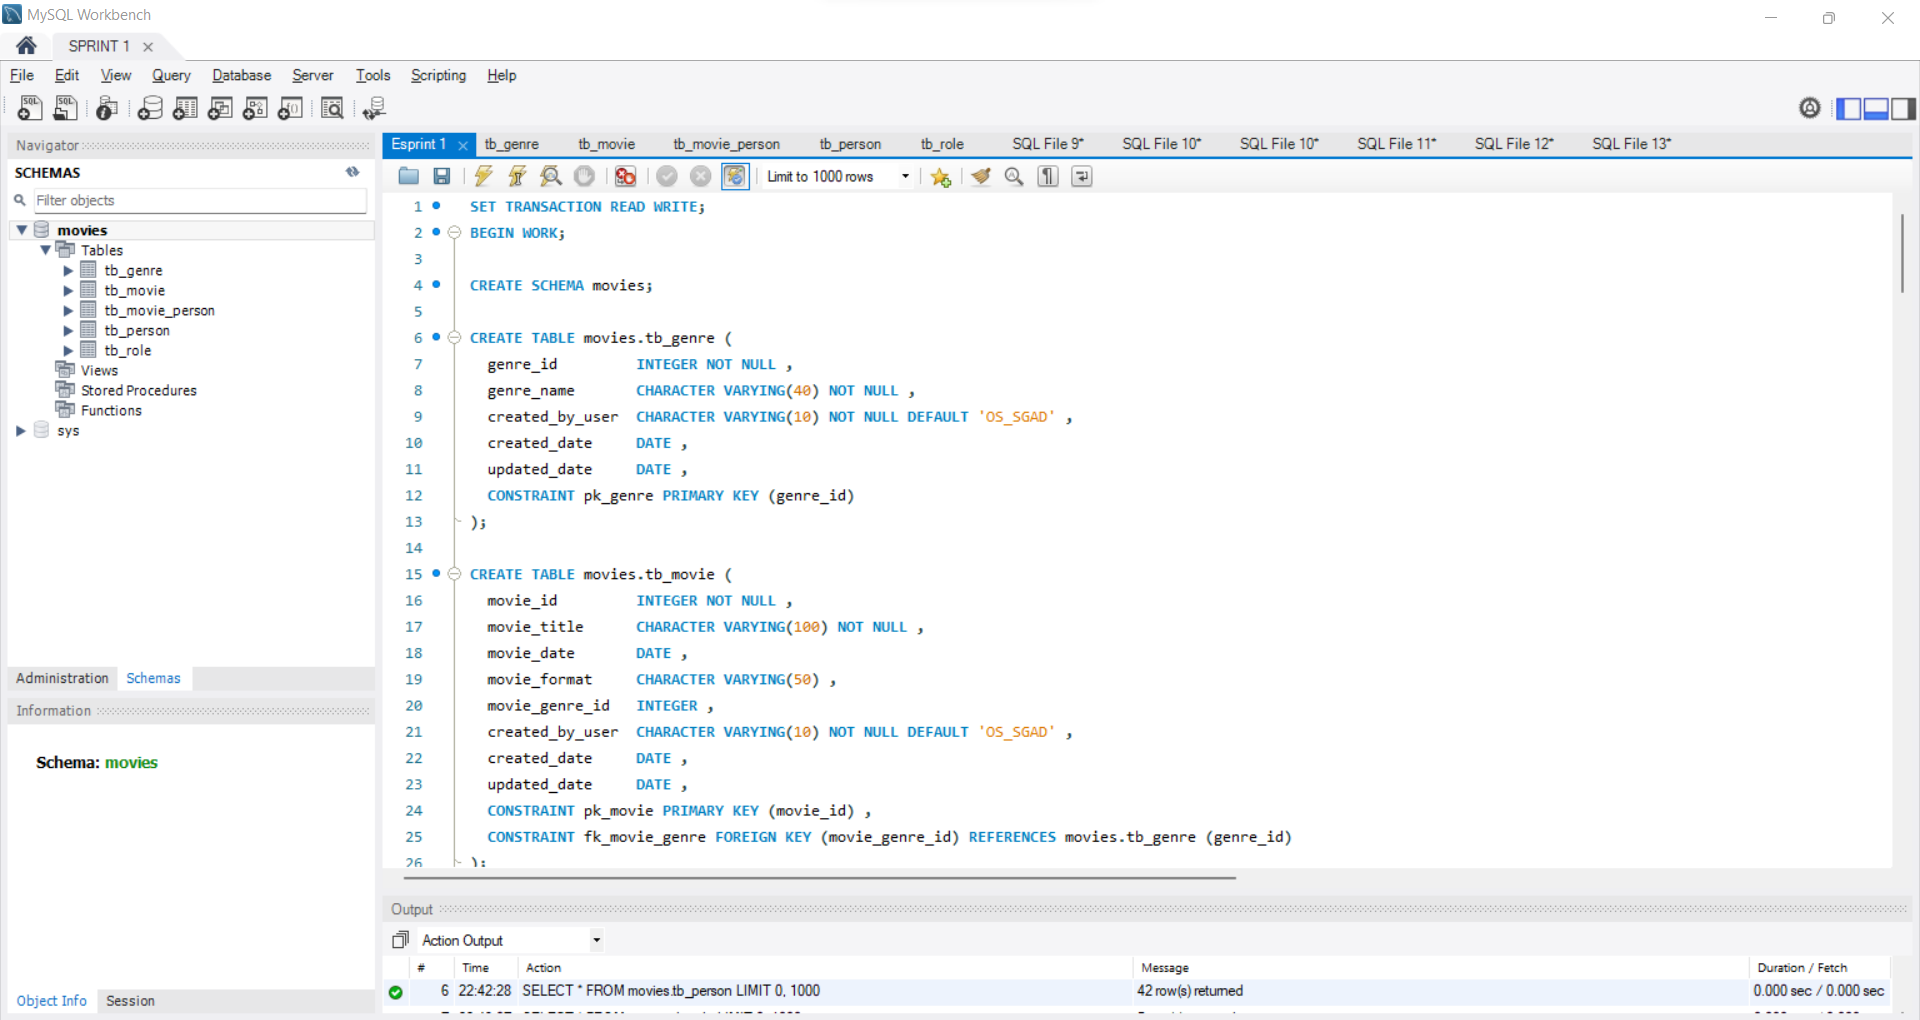Open the Query menu

click(x=171, y=75)
